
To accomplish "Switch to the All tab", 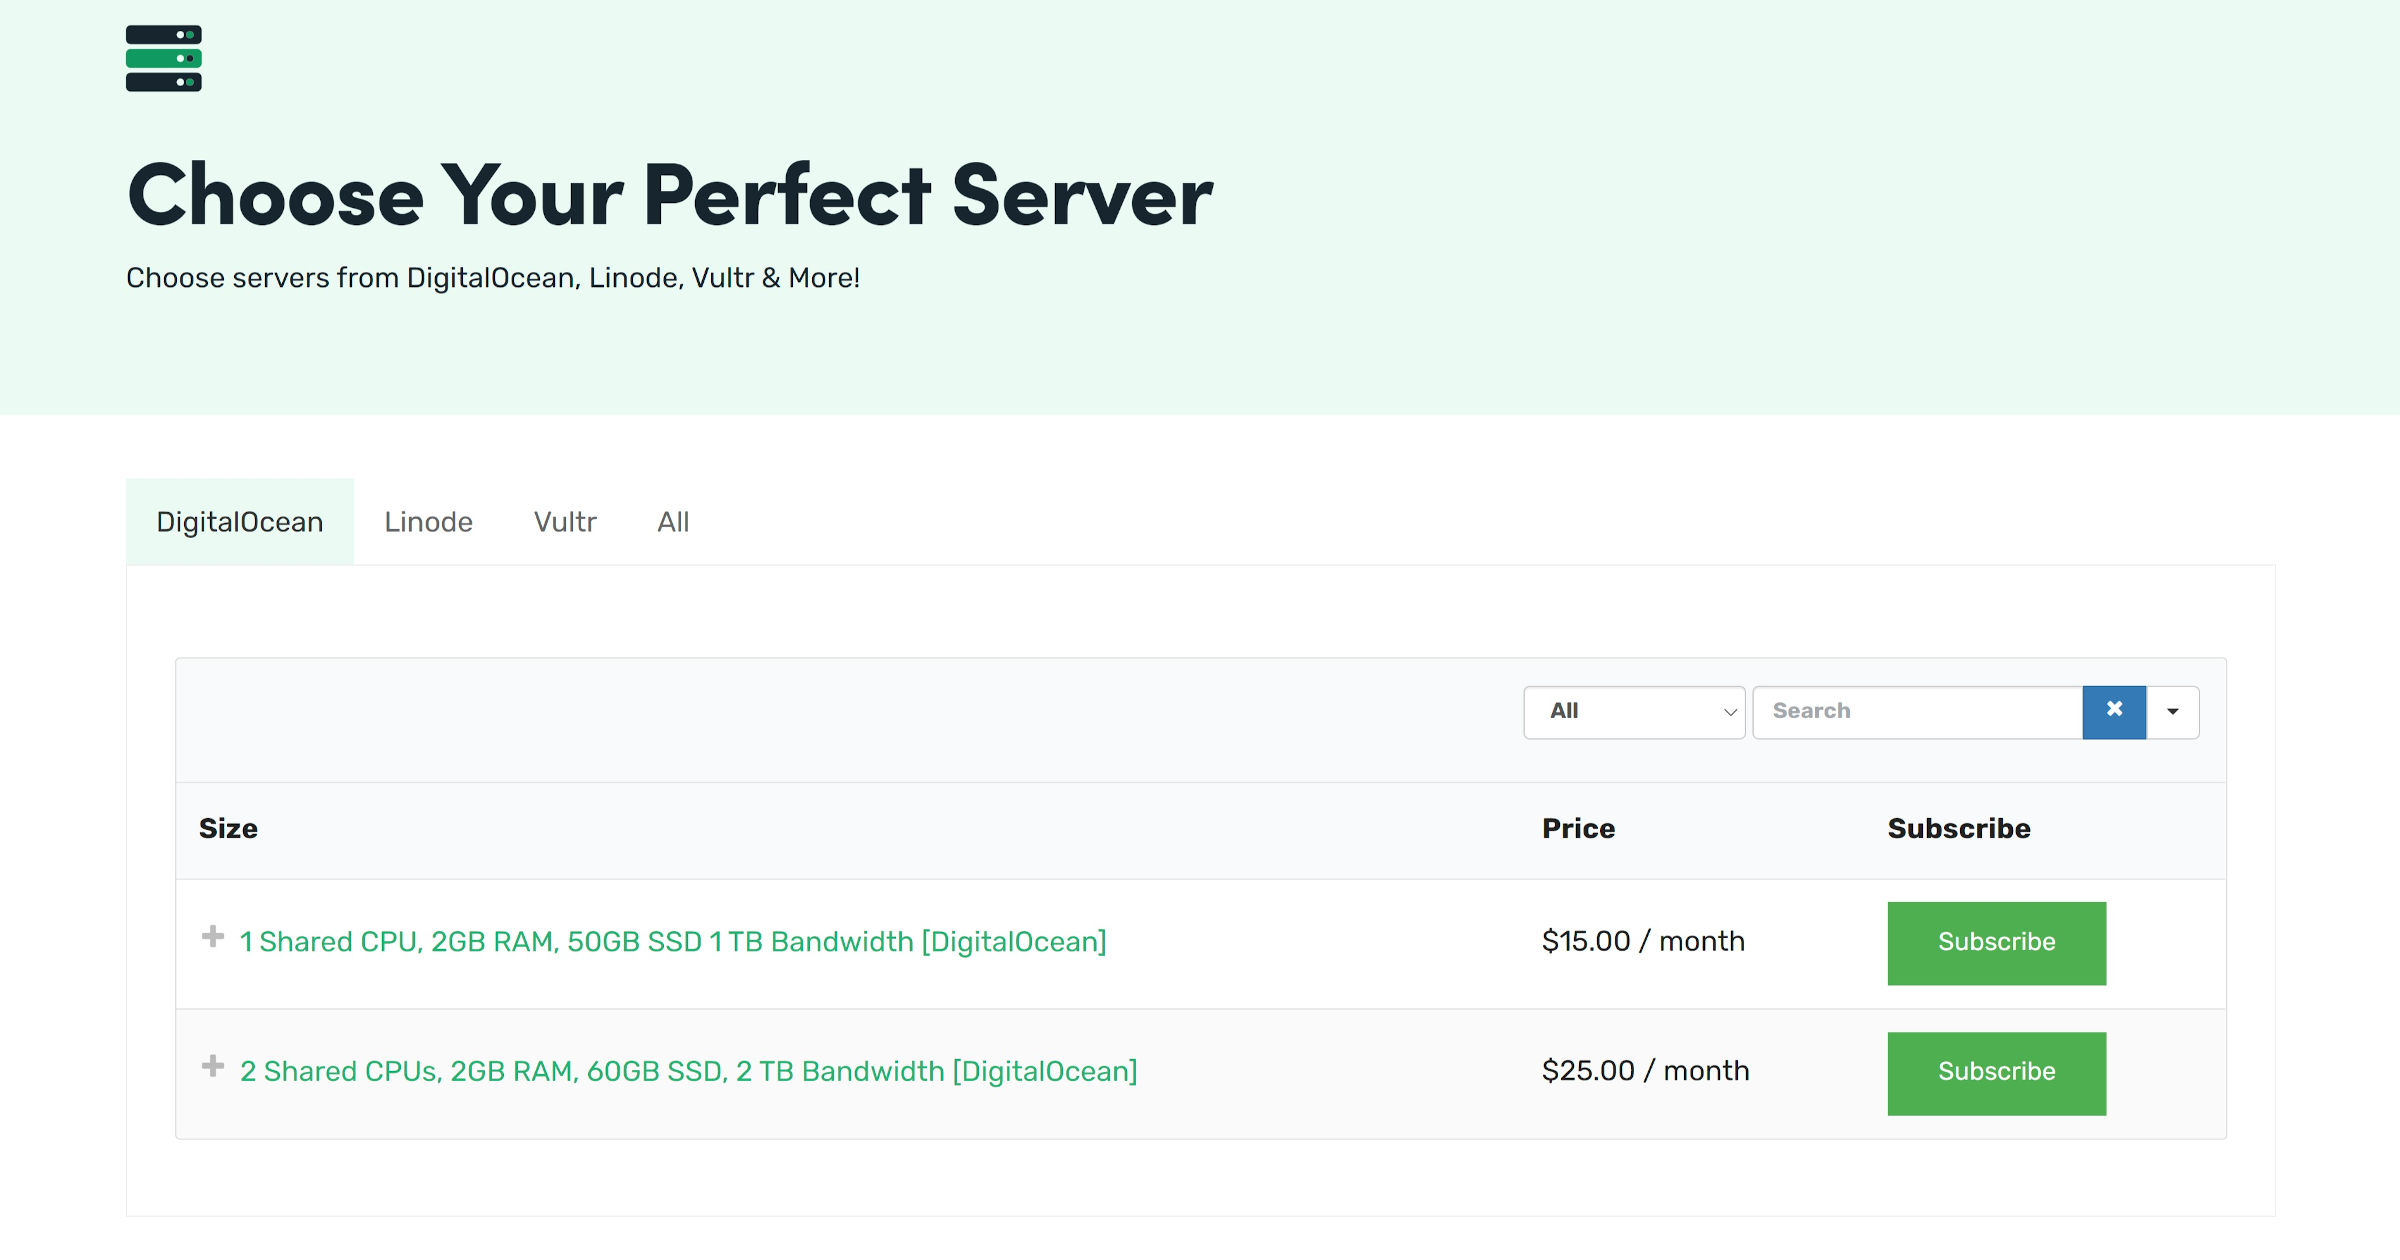I will 672,521.
